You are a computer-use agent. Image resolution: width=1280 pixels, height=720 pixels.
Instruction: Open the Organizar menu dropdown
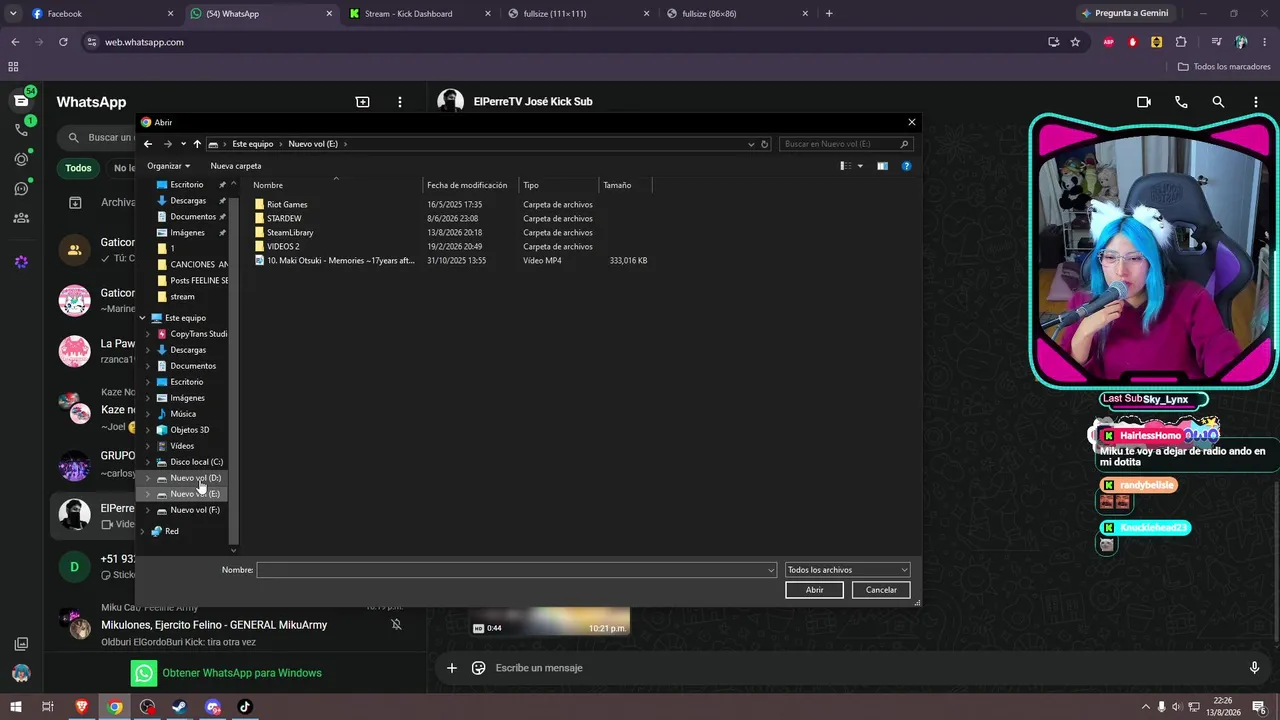(x=168, y=166)
